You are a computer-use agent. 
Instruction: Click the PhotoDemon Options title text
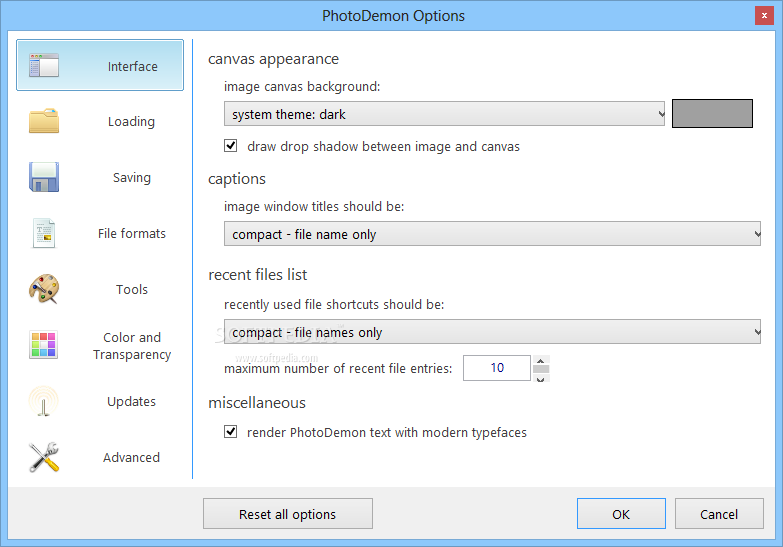click(393, 16)
